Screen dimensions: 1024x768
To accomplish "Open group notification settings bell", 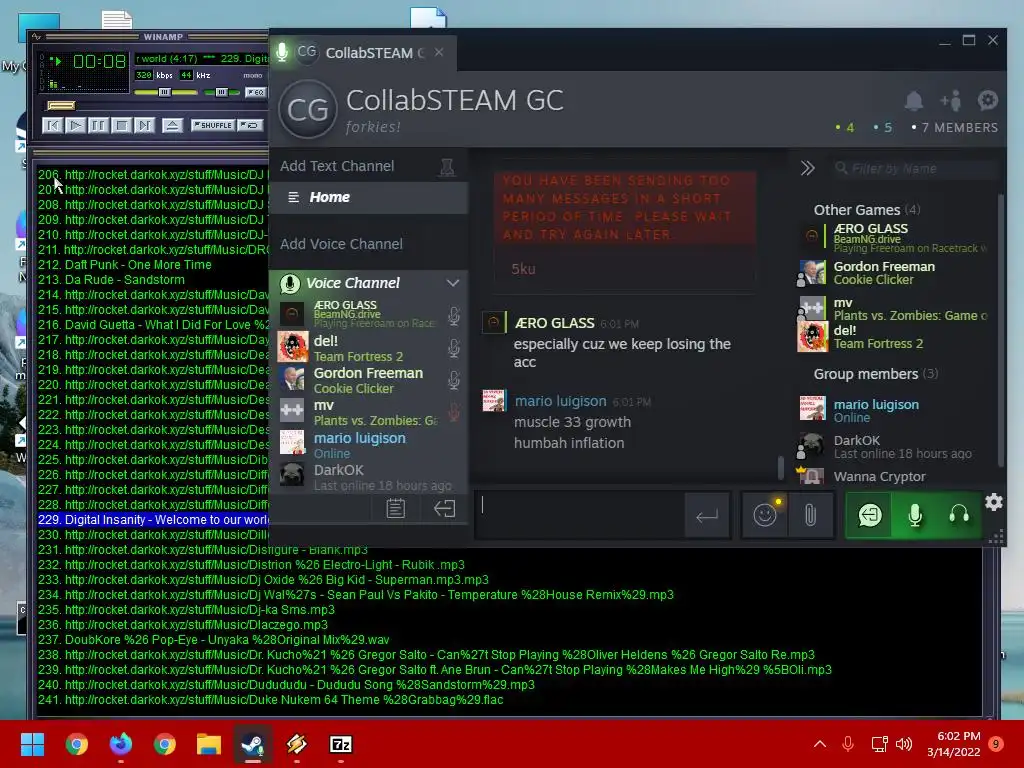I will pos(914,101).
